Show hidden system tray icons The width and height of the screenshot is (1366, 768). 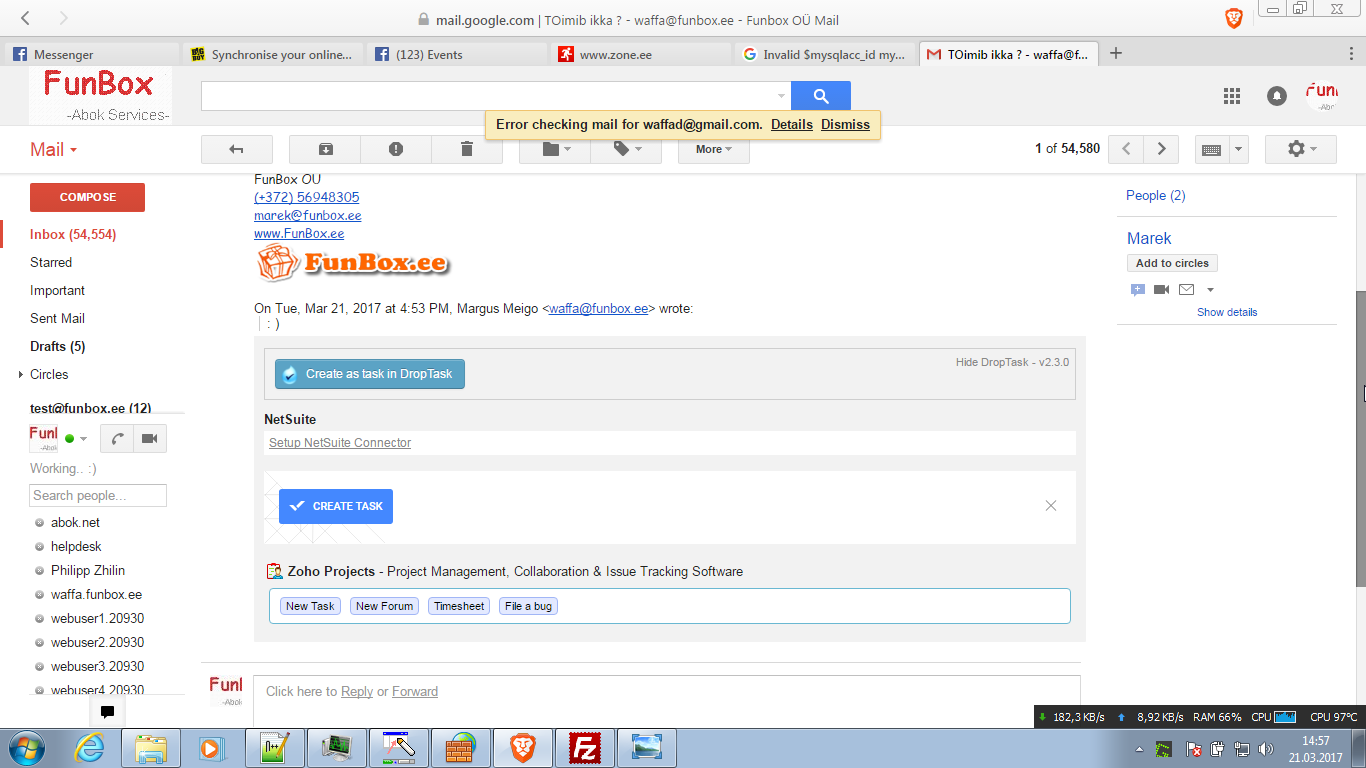pos(1140,749)
